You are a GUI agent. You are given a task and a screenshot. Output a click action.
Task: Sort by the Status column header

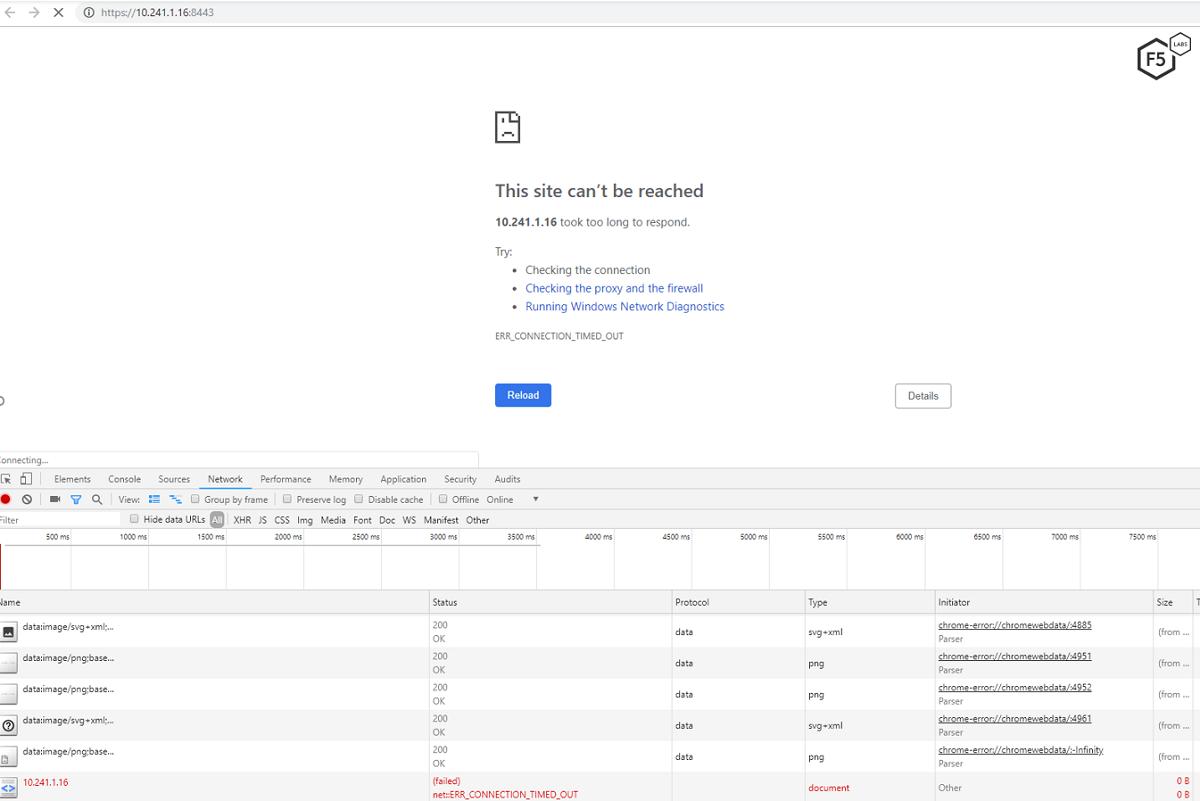[550, 602]
